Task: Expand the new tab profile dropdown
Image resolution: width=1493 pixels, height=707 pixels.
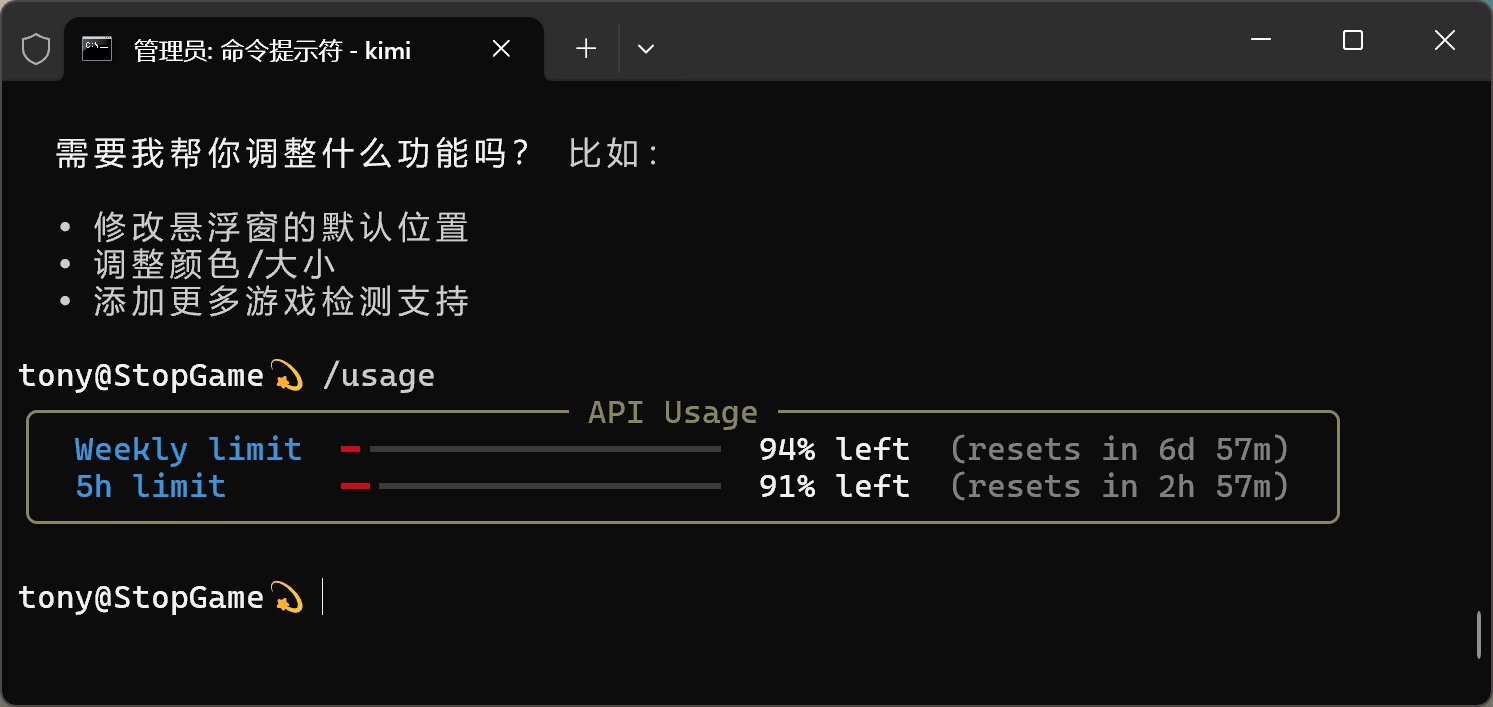Action: click(x=646, y=48)
